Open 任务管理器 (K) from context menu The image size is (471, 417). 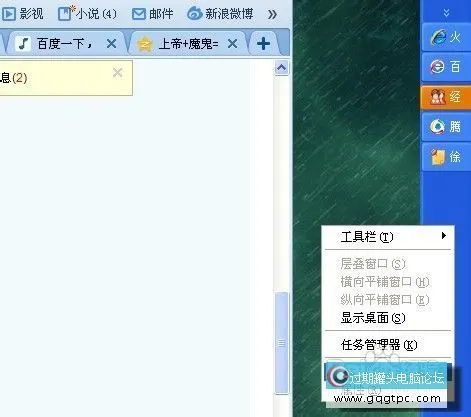point(388,345)
